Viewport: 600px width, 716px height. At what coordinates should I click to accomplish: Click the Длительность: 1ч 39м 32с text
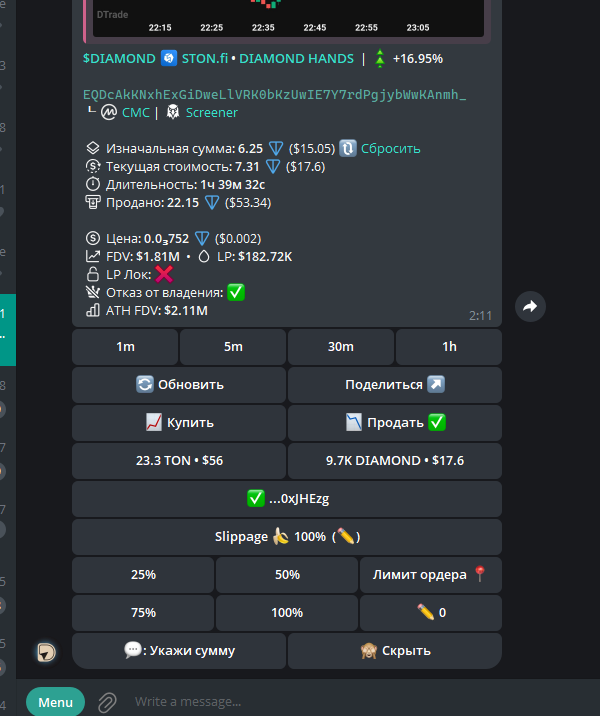[x=185, y=184]
